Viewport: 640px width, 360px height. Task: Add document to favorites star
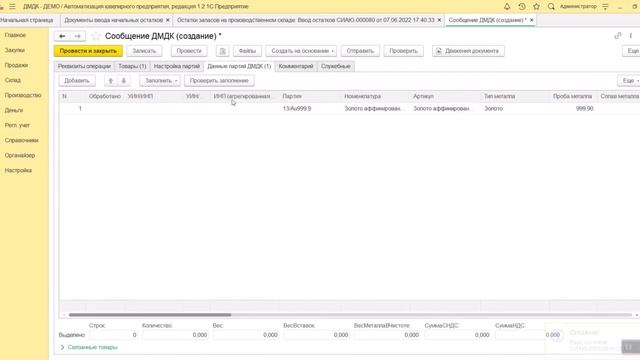coord(96,36)
